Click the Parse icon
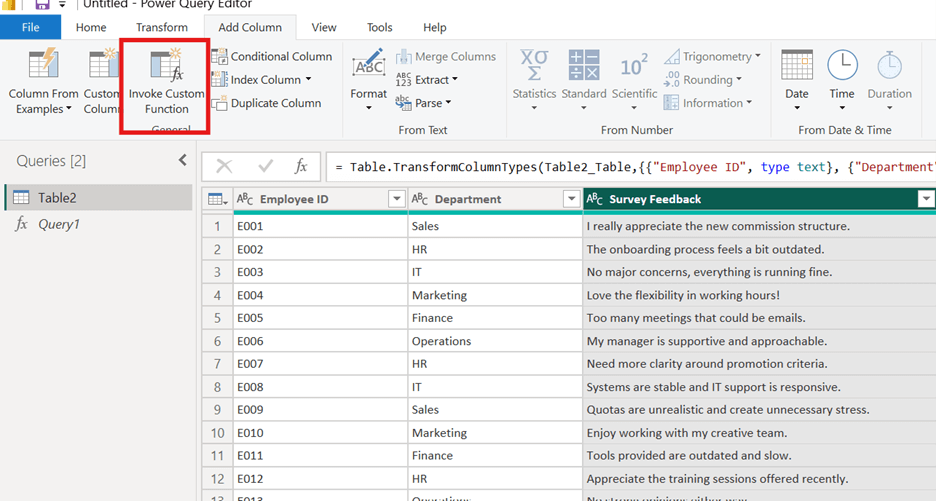Screen dimensions: 936x501 coord(404,103)
